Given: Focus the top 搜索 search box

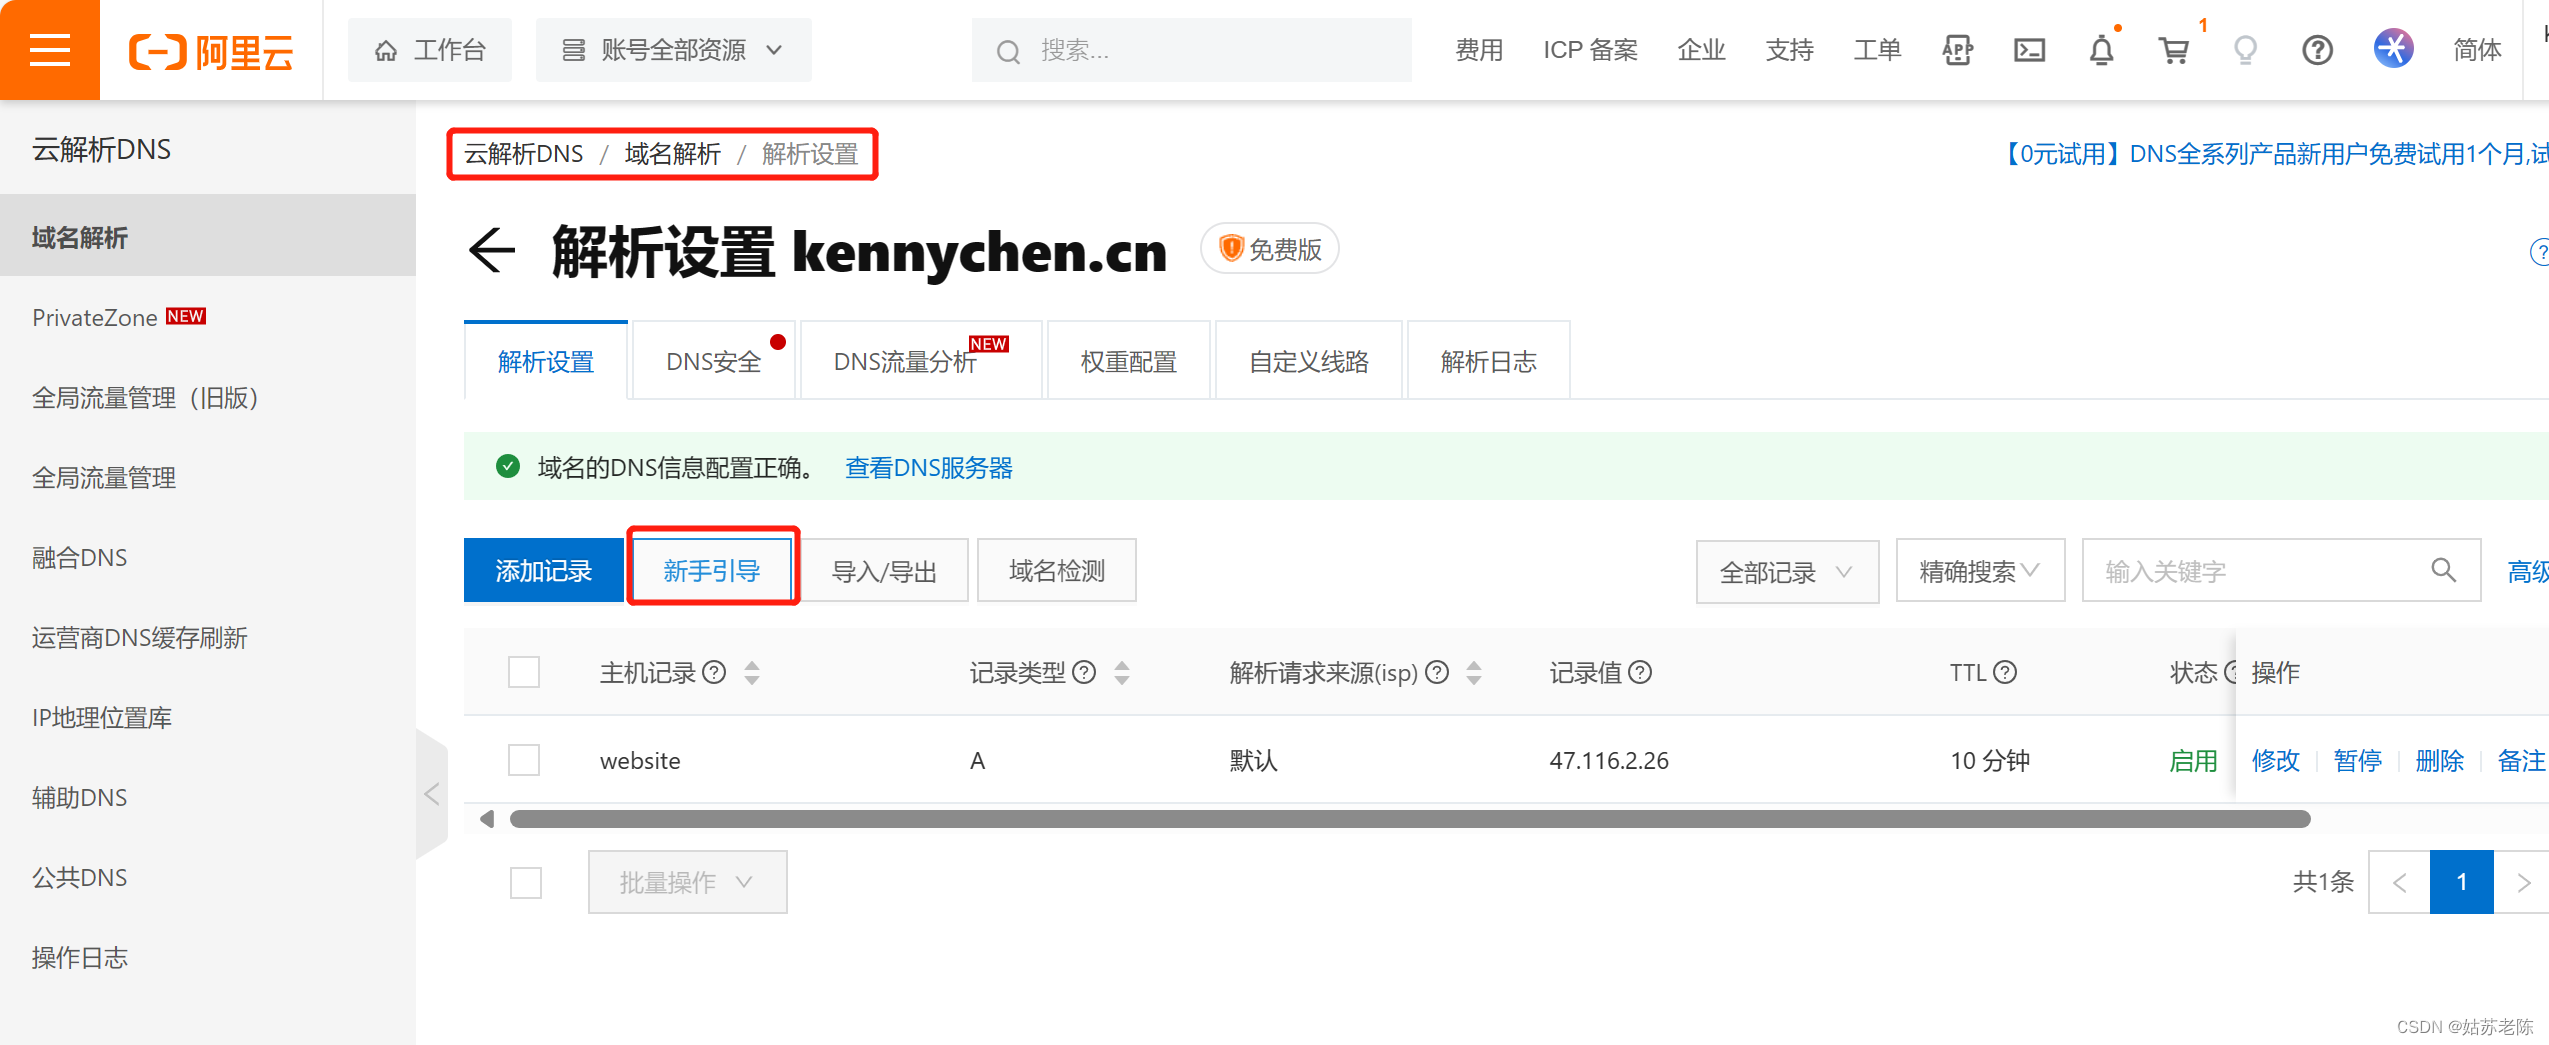Looking at the screenshot, I should coord(1192,50).
